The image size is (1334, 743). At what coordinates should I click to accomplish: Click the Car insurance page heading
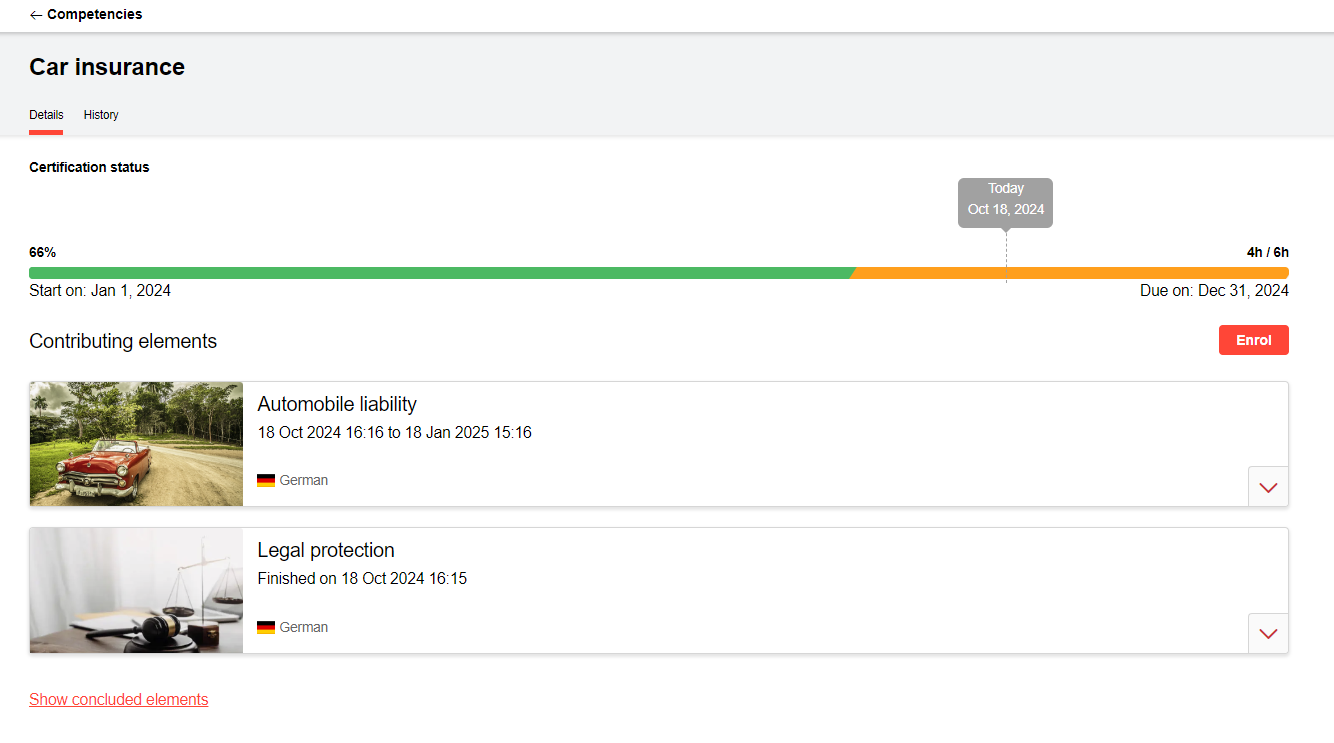point(107,67)
